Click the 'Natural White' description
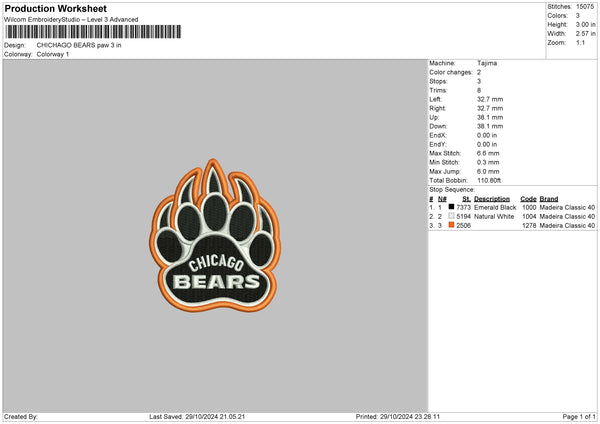Screen dimensions: 600x424 [494, 217]
